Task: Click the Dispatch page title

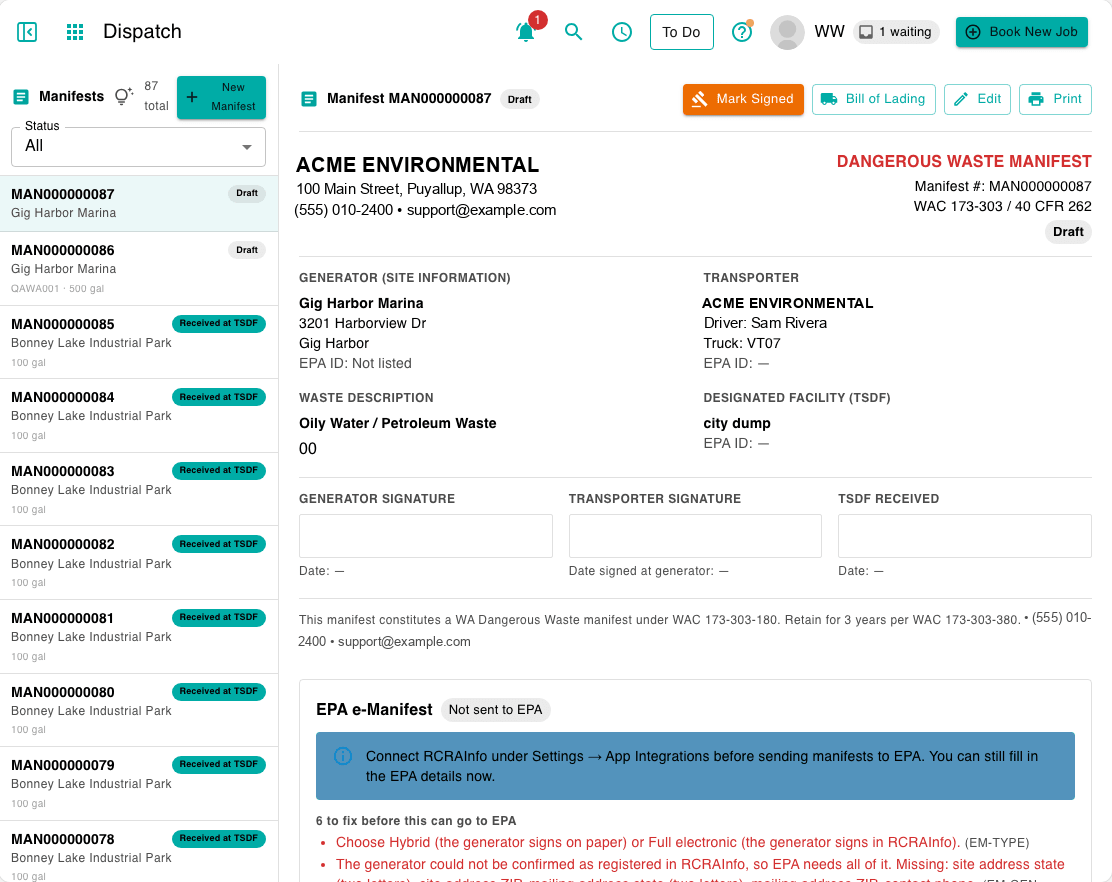Action: click(x=143, y=32)
